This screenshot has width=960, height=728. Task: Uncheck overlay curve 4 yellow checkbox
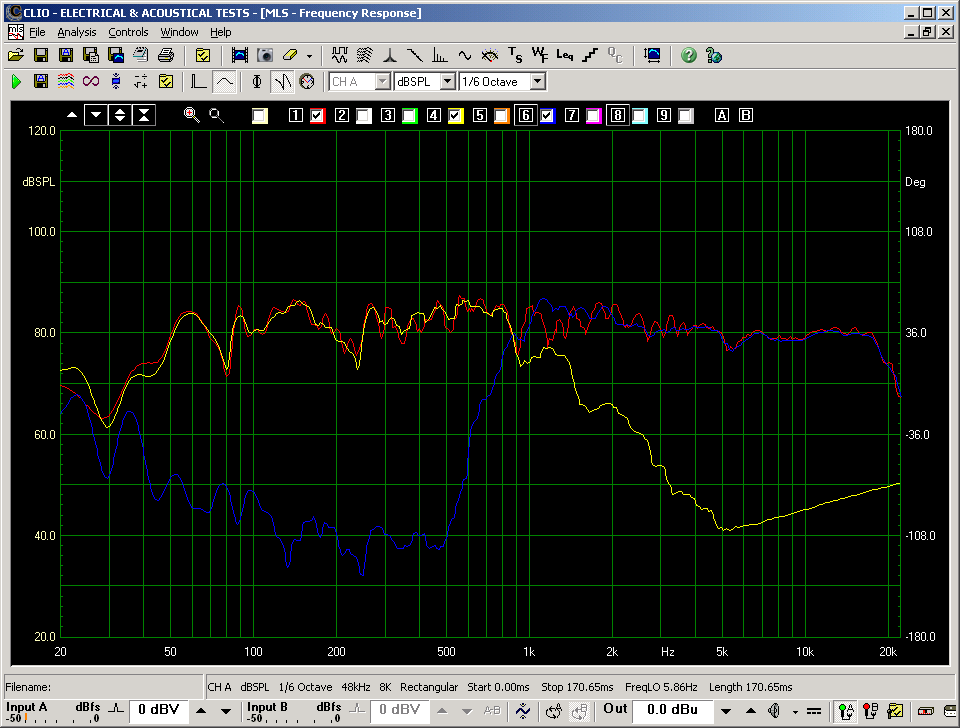456,116
